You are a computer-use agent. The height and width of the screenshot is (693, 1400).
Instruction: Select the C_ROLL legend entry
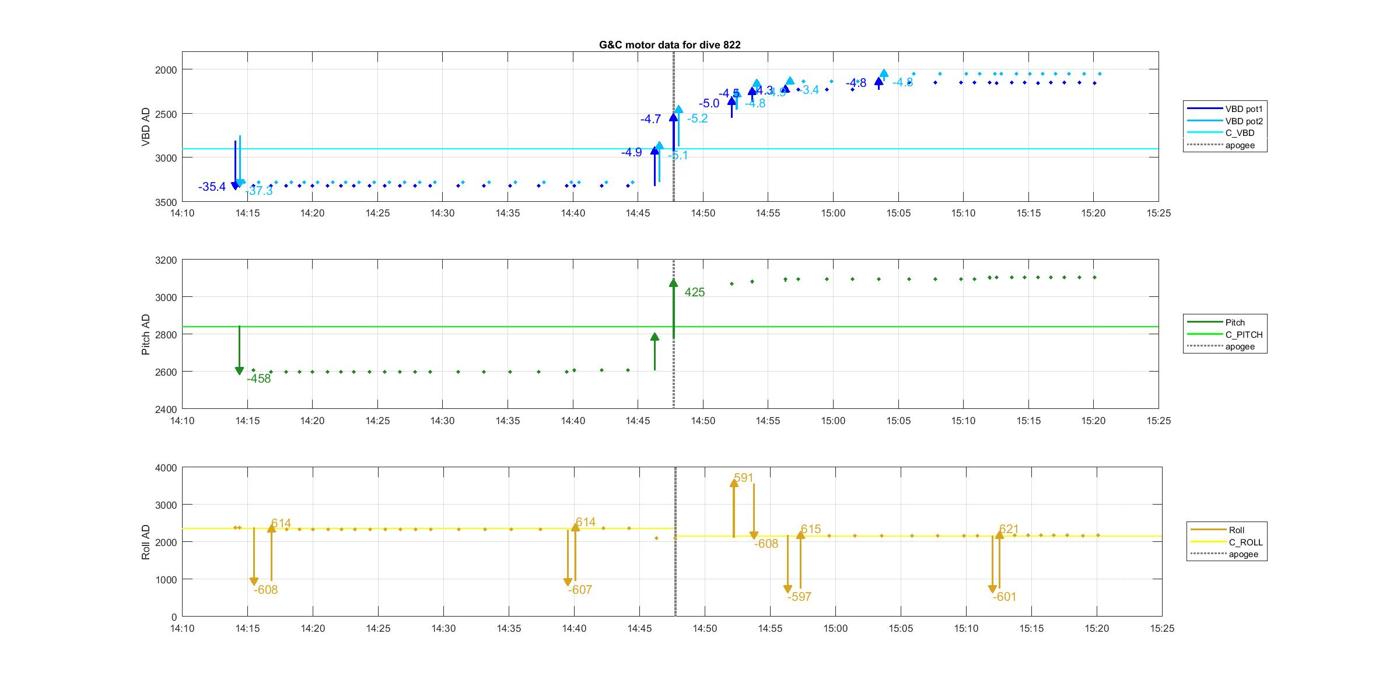[1227, 542]
